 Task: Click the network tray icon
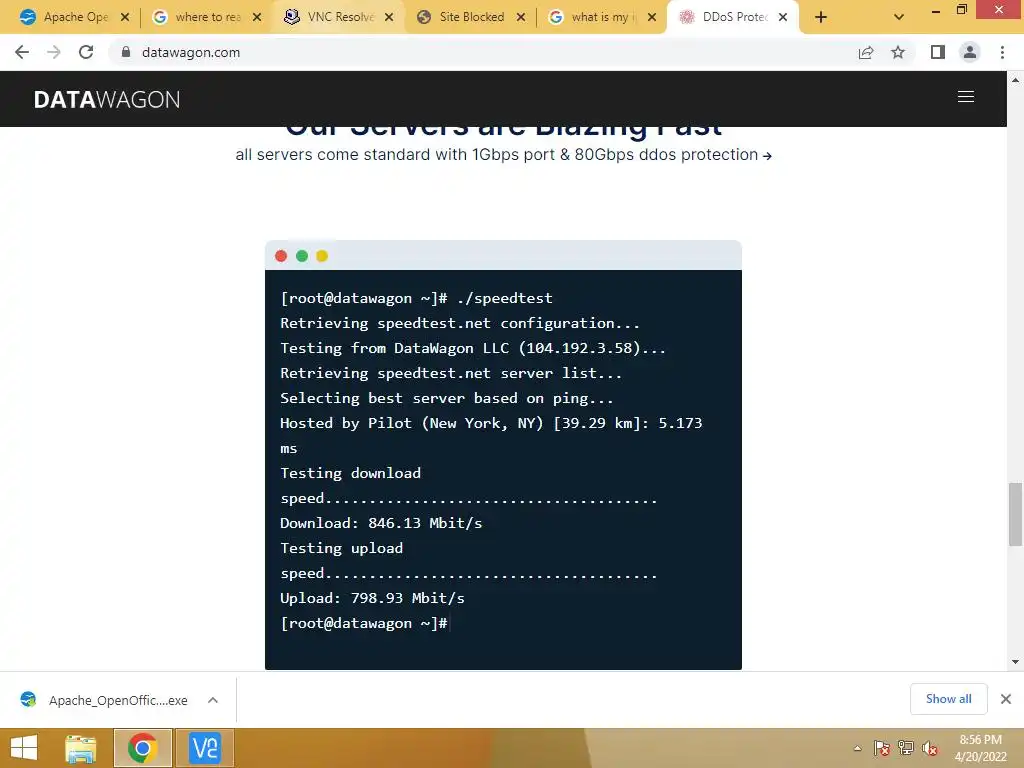point(906,748)
